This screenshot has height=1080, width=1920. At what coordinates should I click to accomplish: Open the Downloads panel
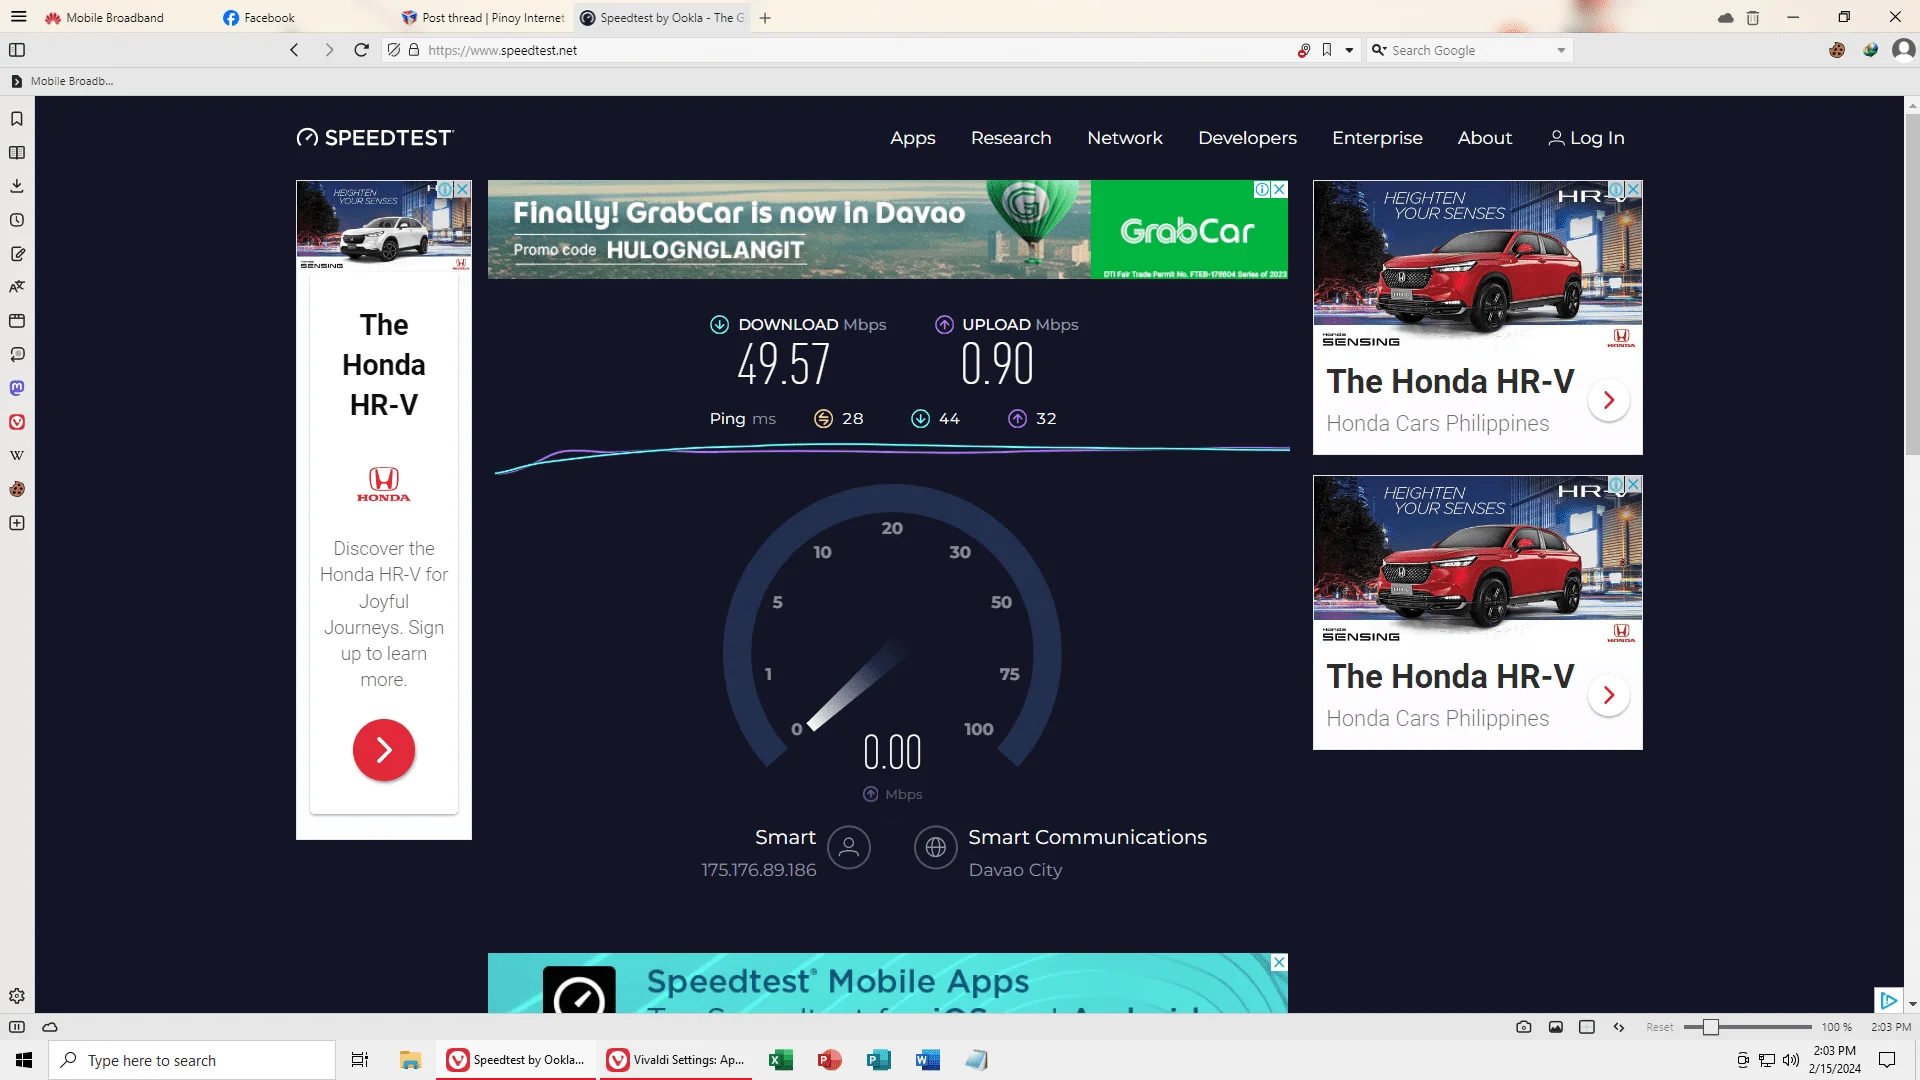[17, 186]
